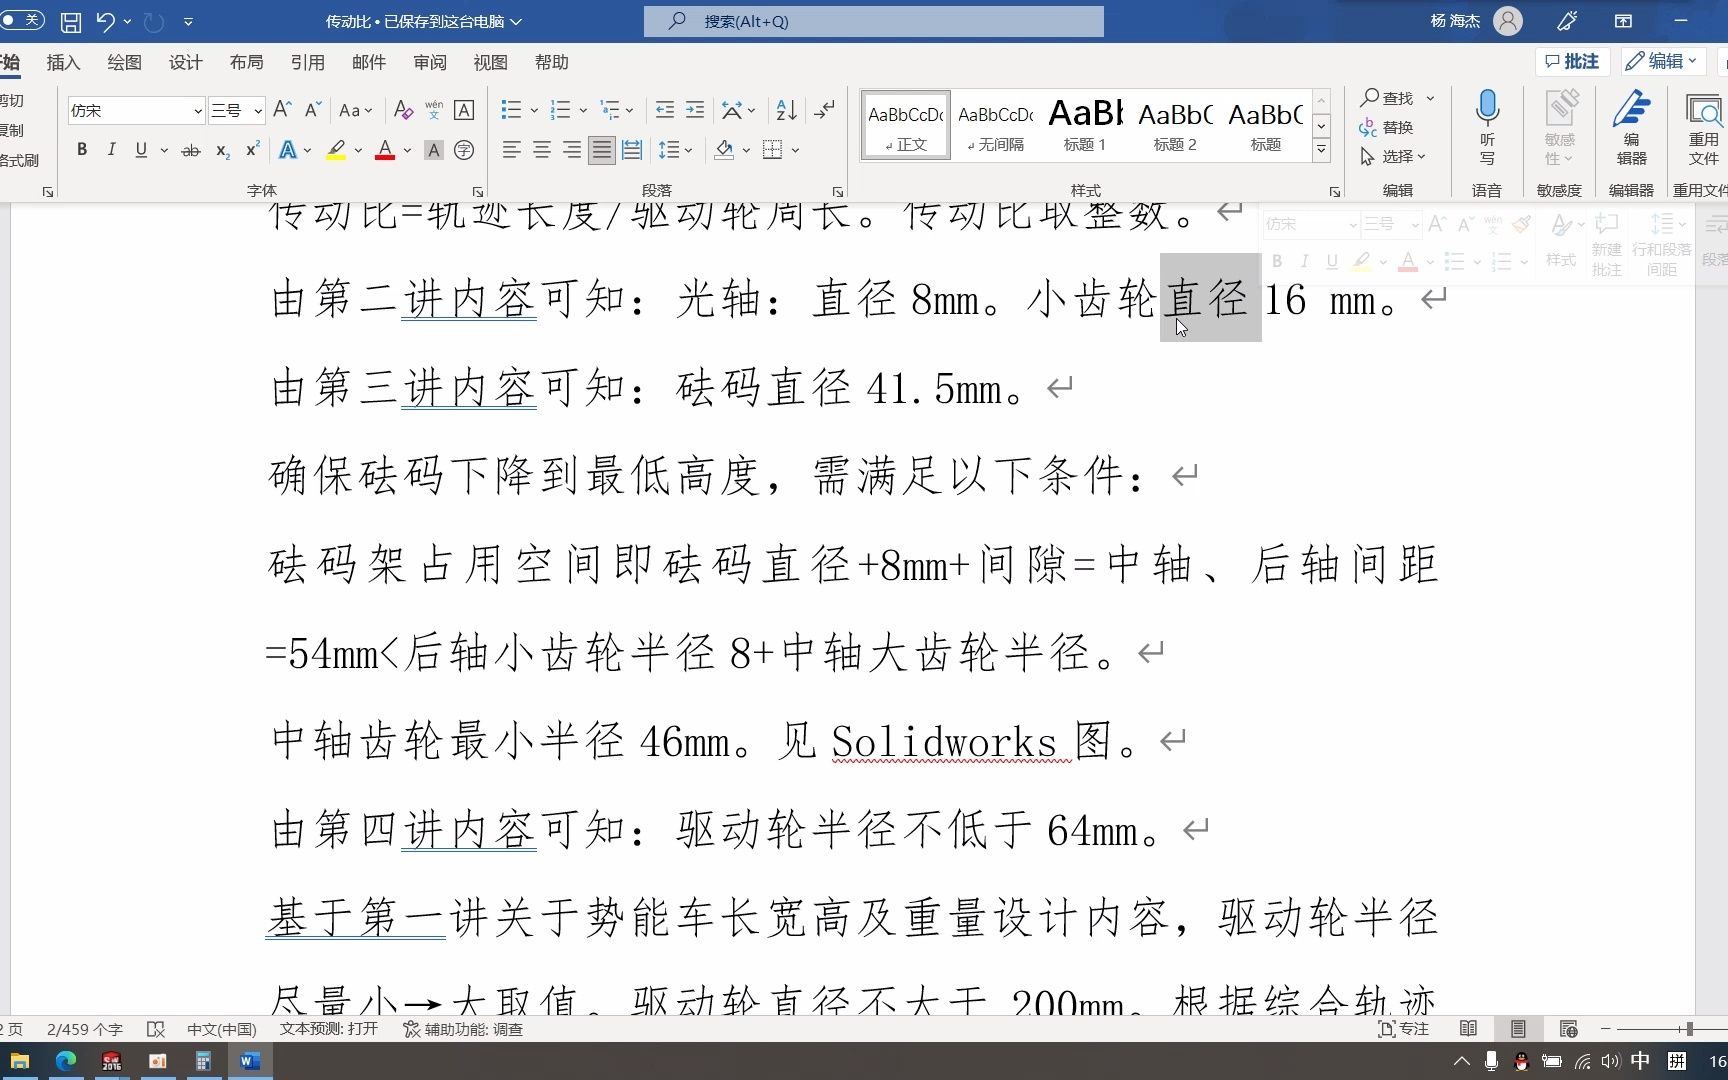Screen dimensions: 1728x1080
Task: Open the 视图 (View) tab
Action: [490, 62]
